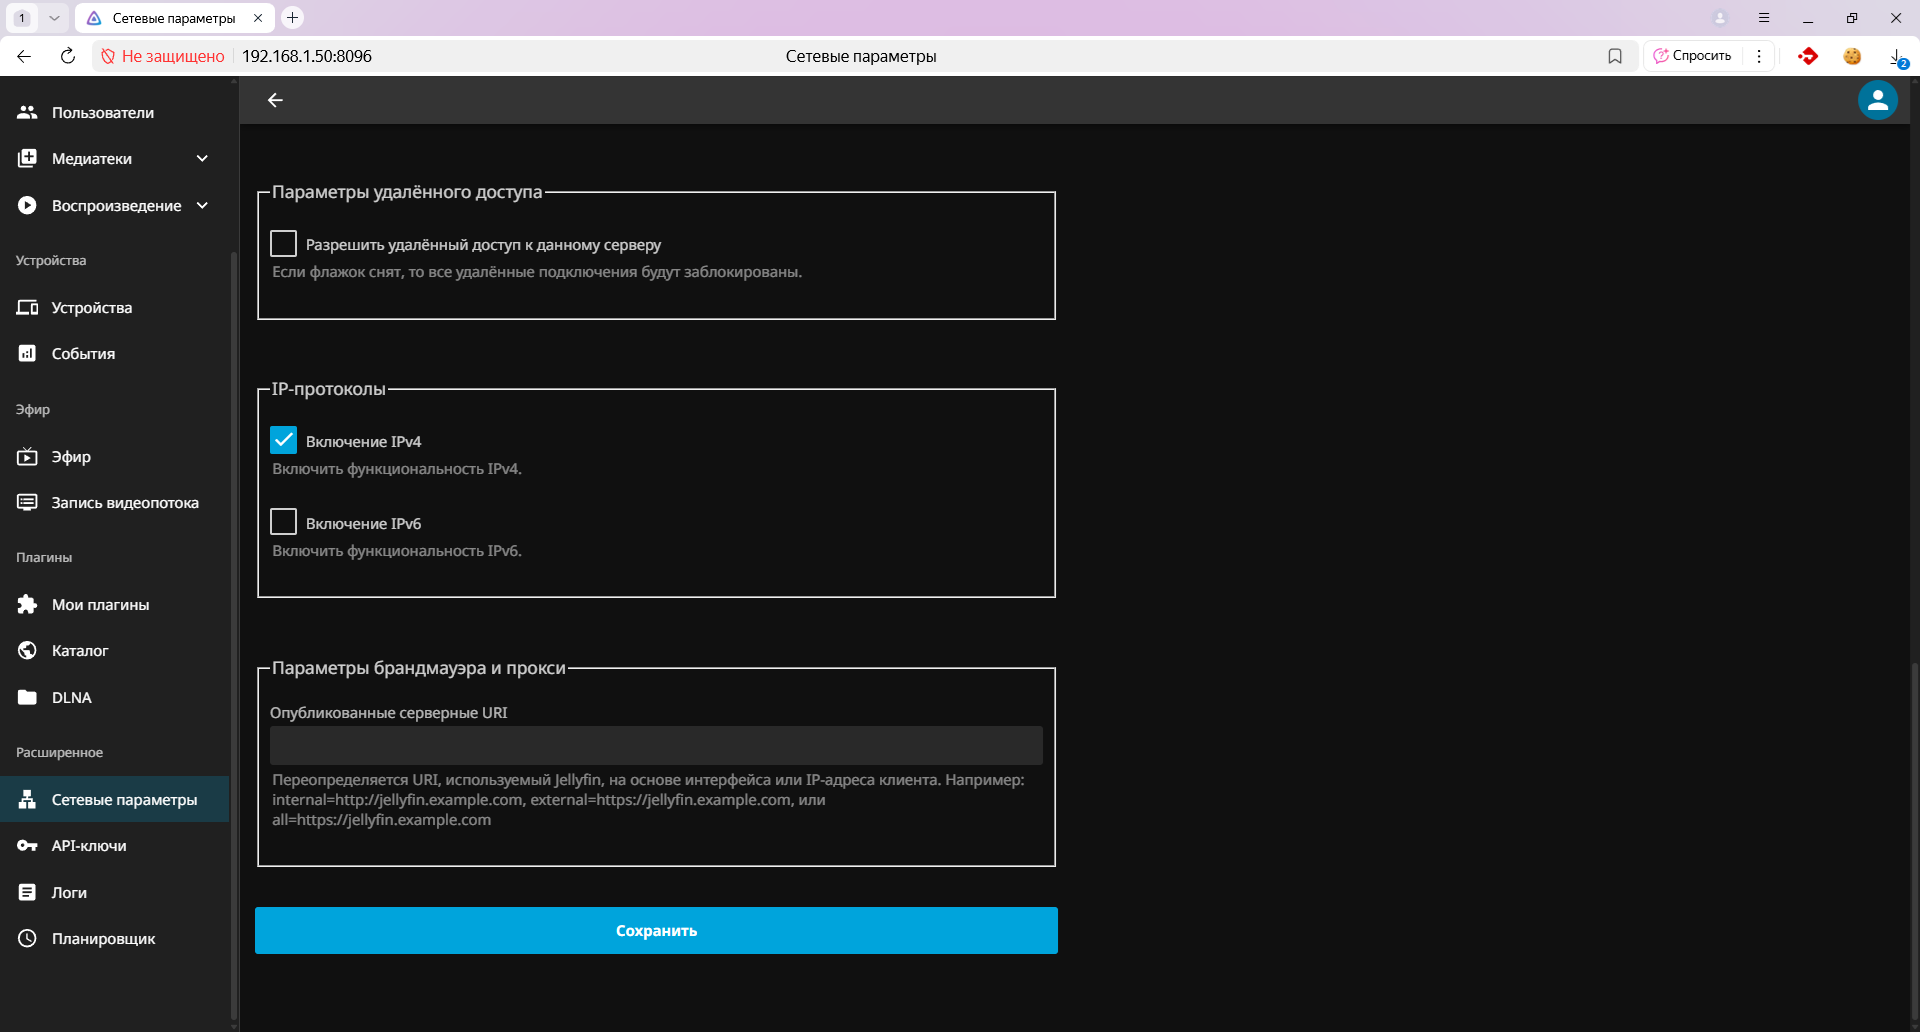Image resolution: width=1920 pixels, height=1032 pixels.
Task: Click the cookie extension icon
Action: (x=1852, y=56)
